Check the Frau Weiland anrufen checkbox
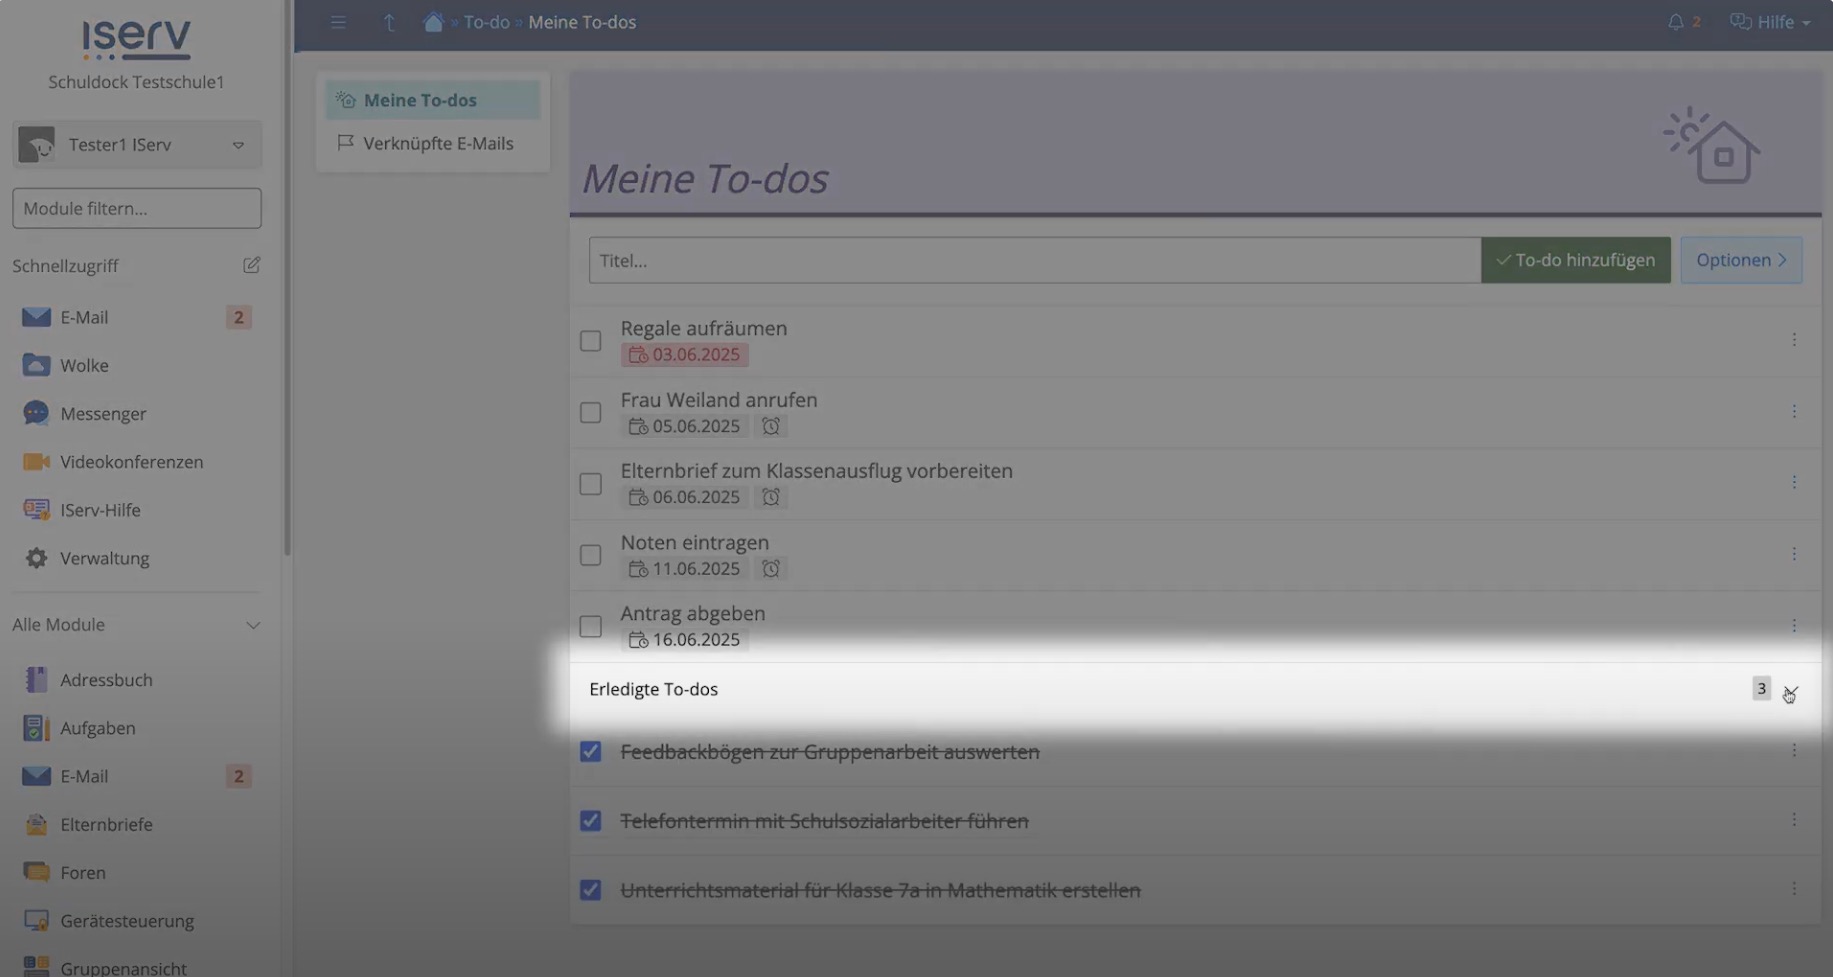1833x977 pixels. (590, 412)
